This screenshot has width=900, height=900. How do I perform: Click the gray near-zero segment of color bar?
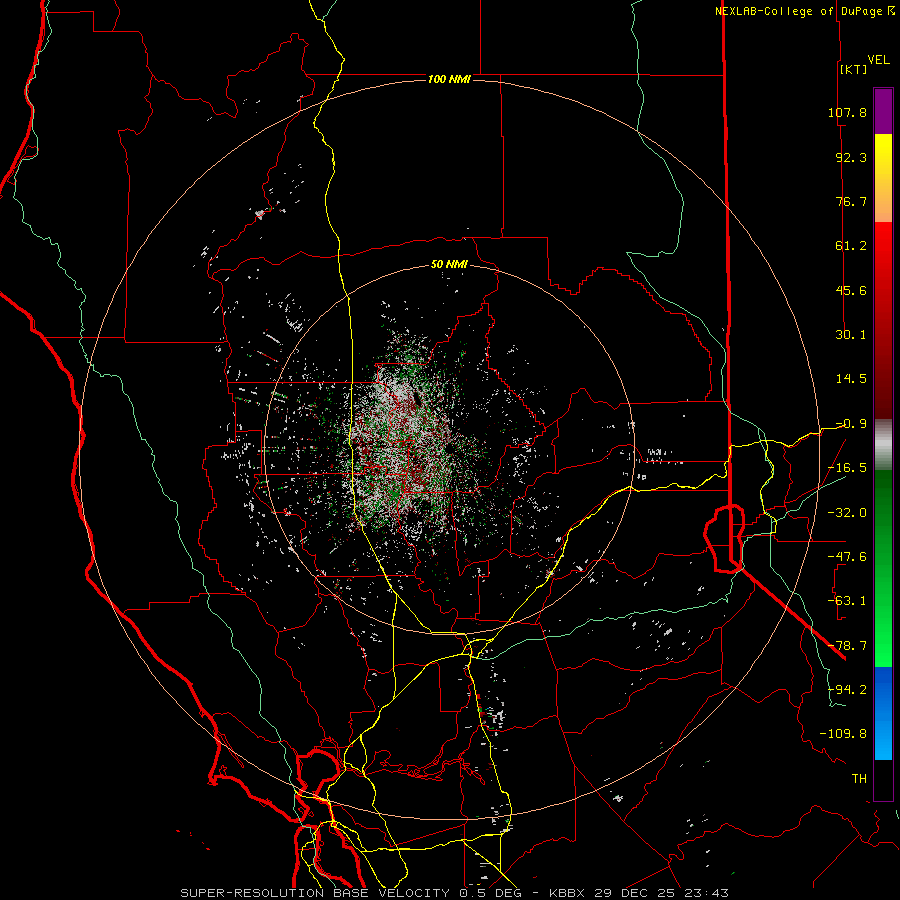(883, 445)
